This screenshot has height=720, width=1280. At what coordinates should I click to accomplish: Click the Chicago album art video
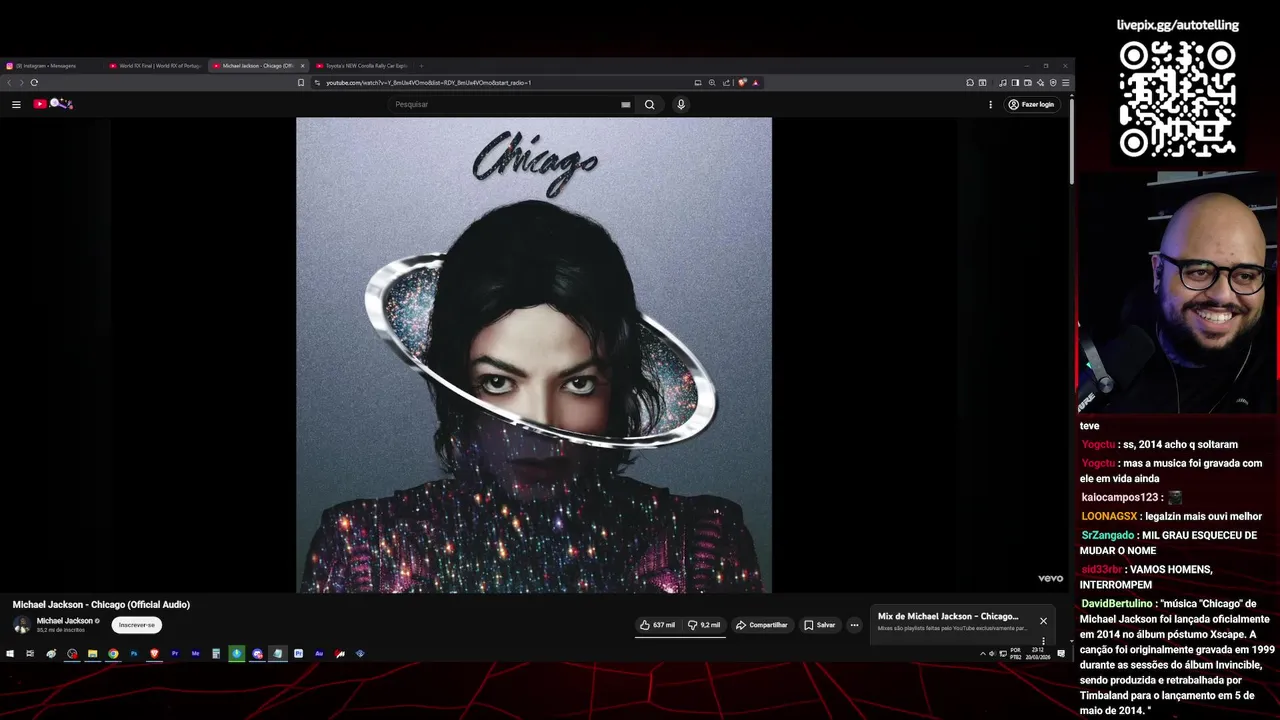point(534,355)
